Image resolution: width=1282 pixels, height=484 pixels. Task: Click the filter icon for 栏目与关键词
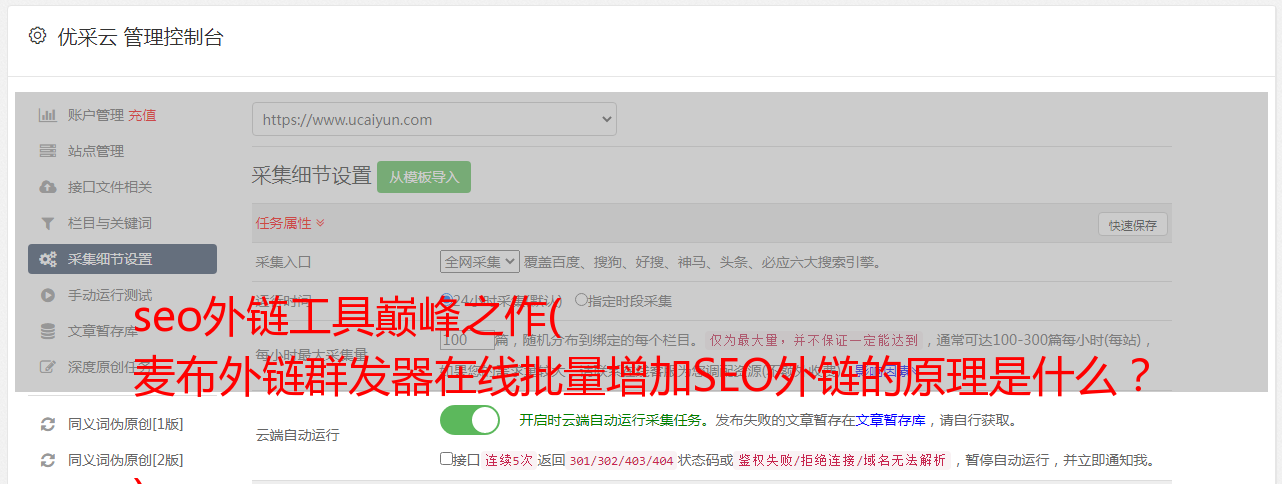click(47, 223)
